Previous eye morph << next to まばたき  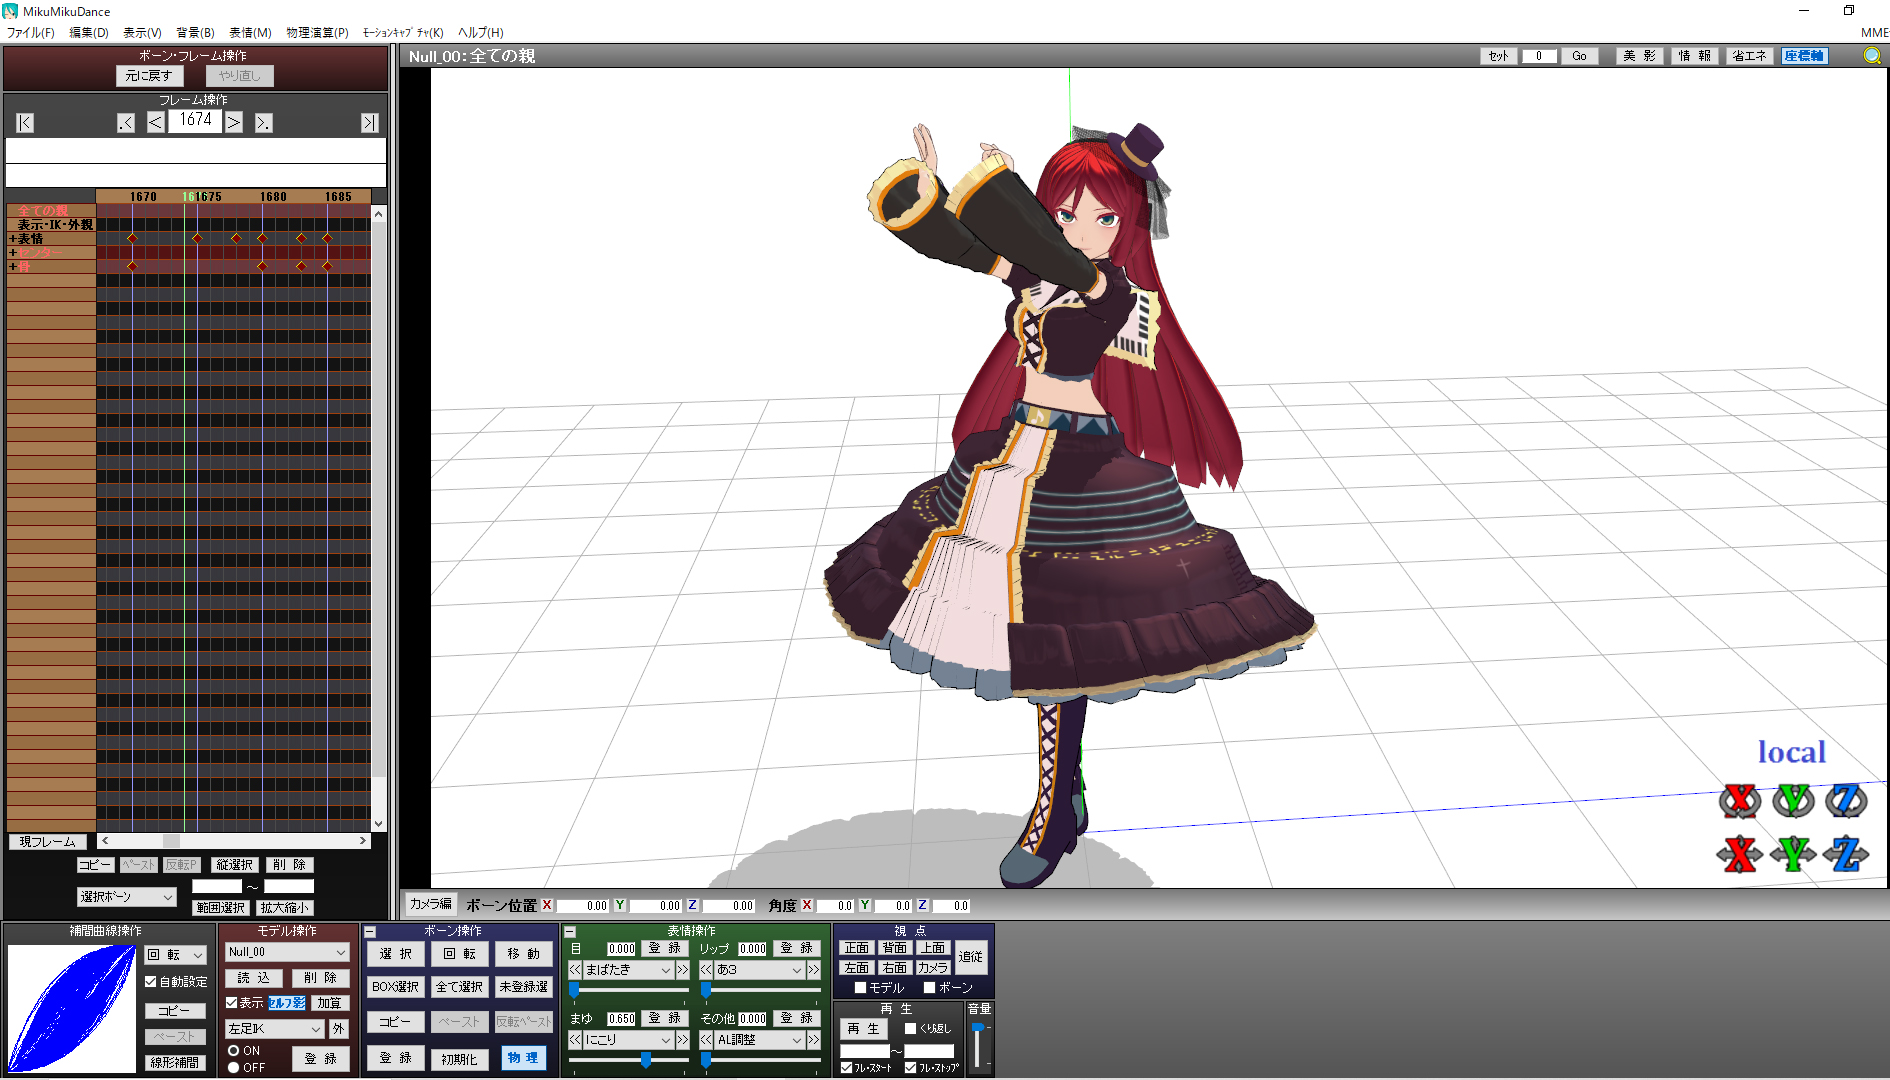(x=575, y=969)
